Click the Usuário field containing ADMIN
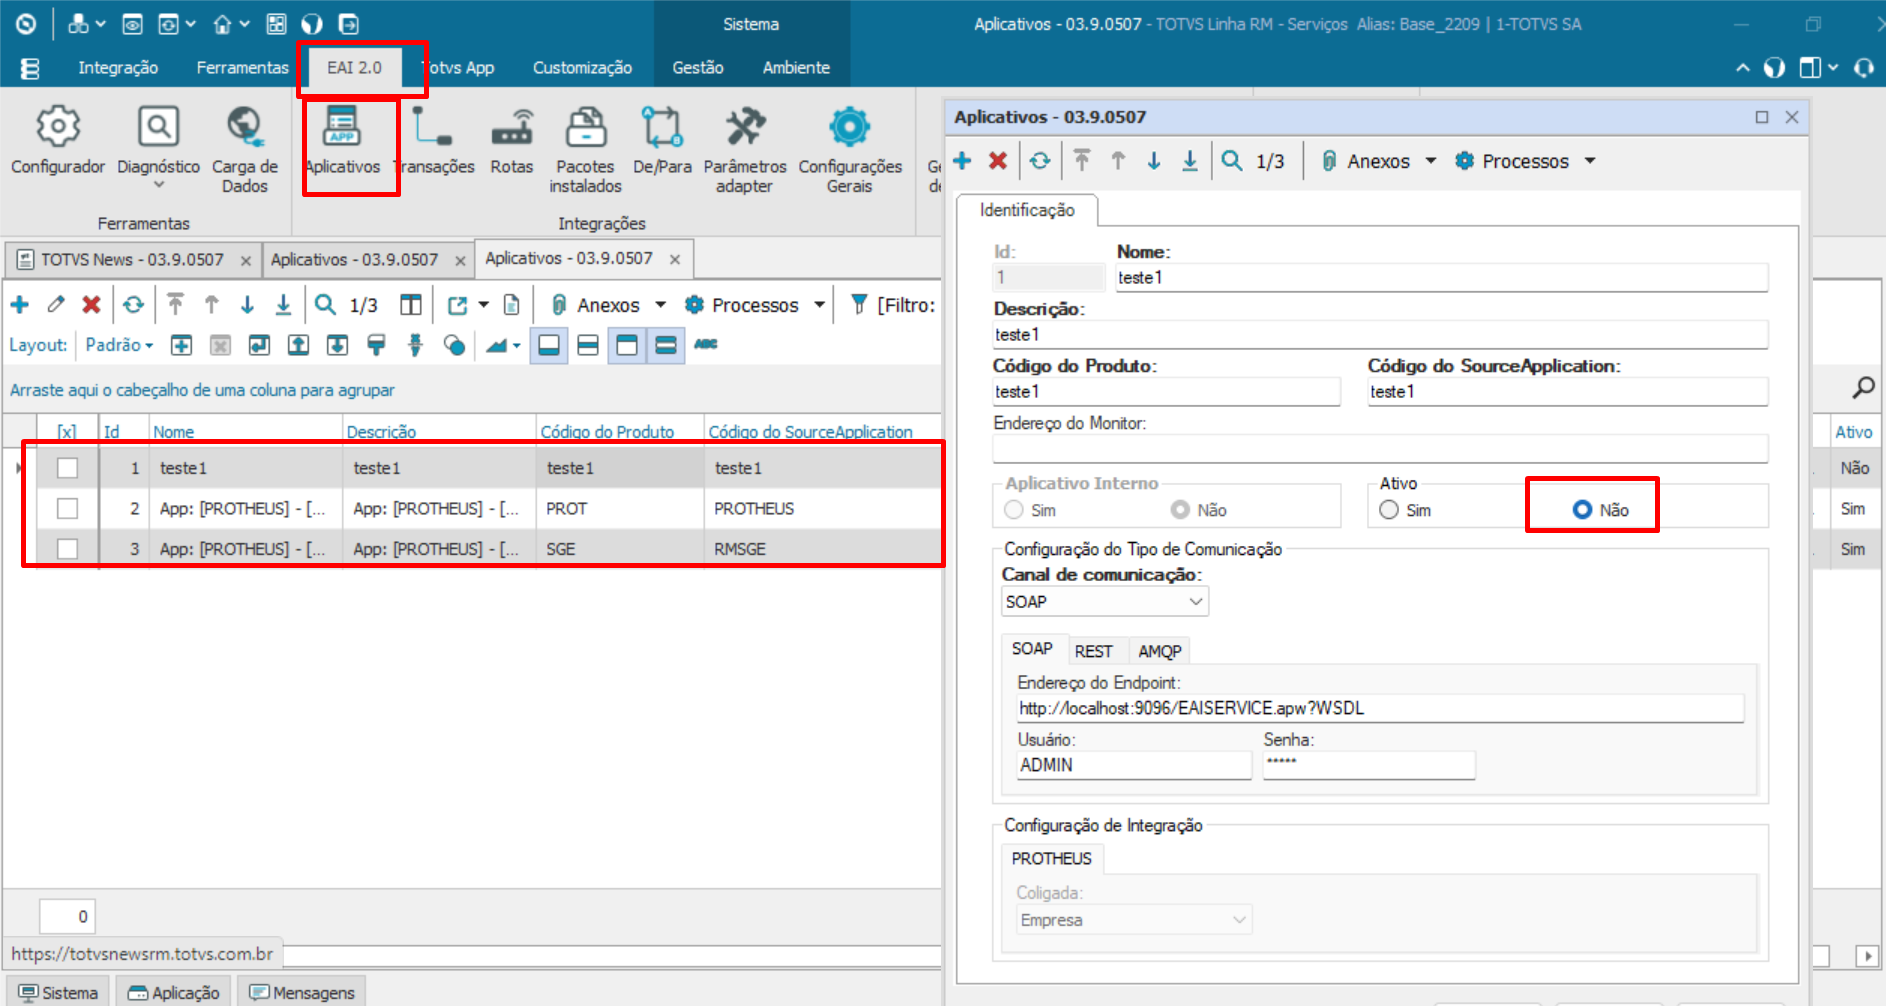 pos(1134,765)
